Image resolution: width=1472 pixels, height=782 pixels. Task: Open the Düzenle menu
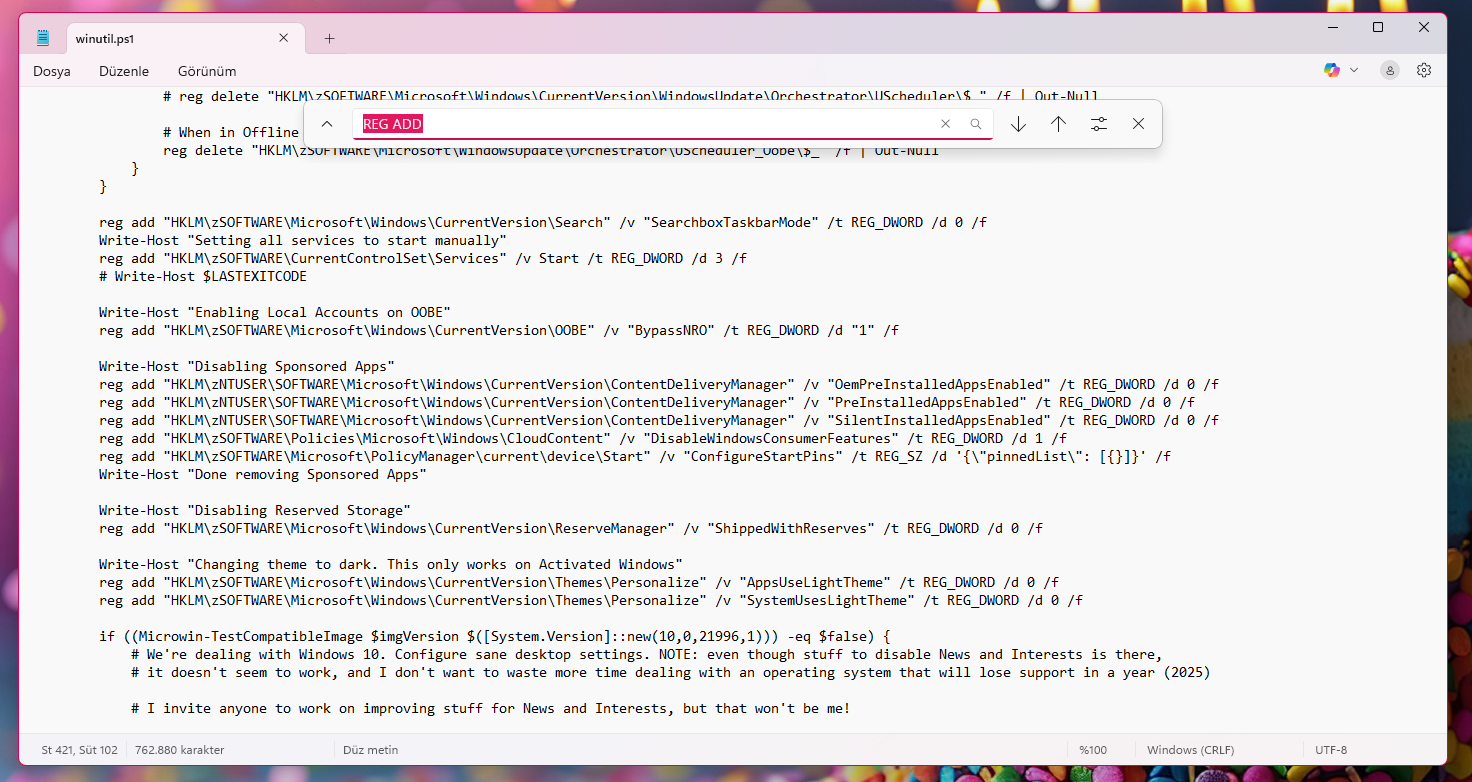tap(124, 71)
